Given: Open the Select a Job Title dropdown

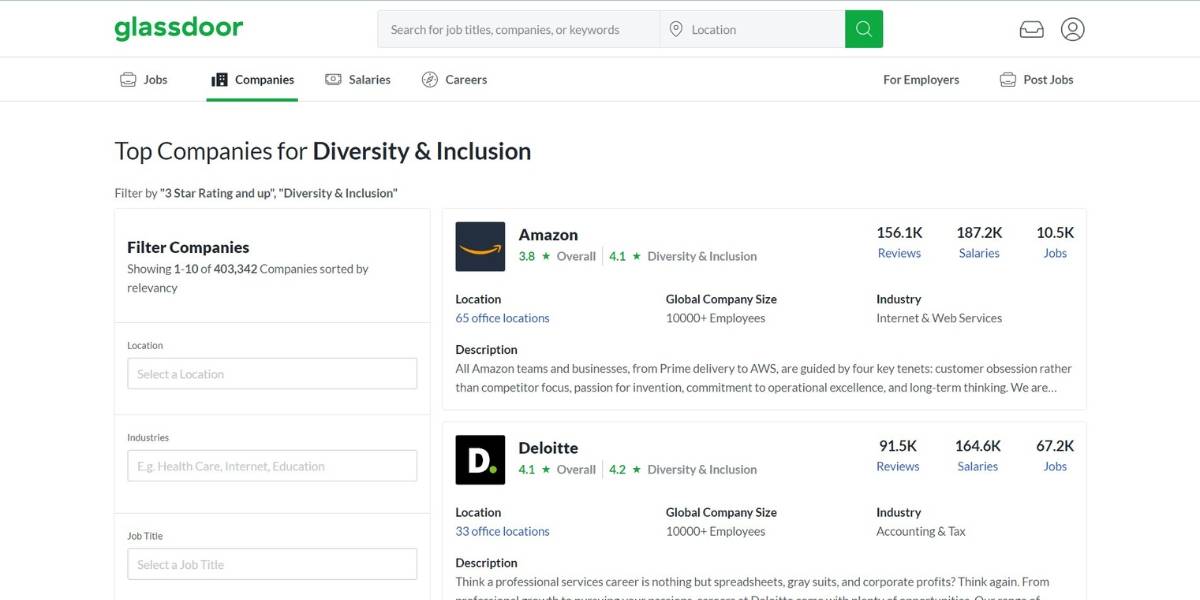Looking at the screenshot, I should click(x=272, y=565).
